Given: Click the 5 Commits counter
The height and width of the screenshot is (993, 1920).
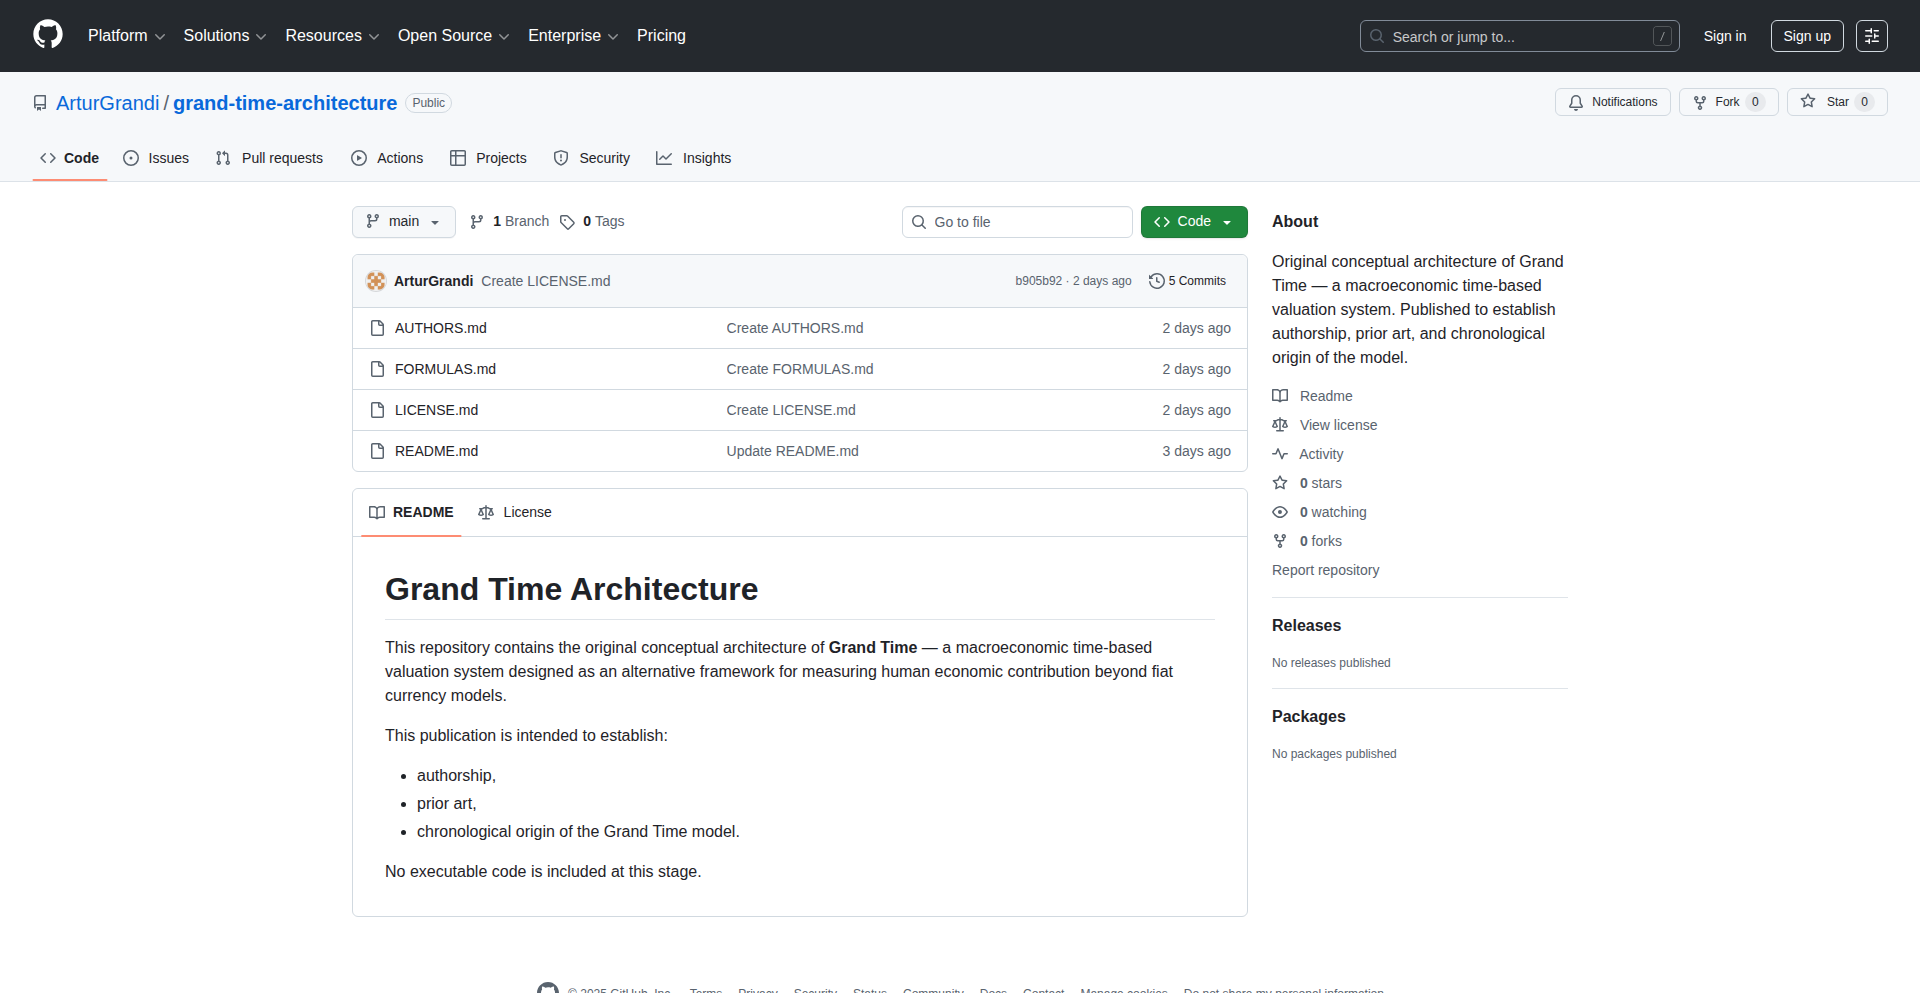Looking at the screenshot, I should click(x=1195, y=281).
